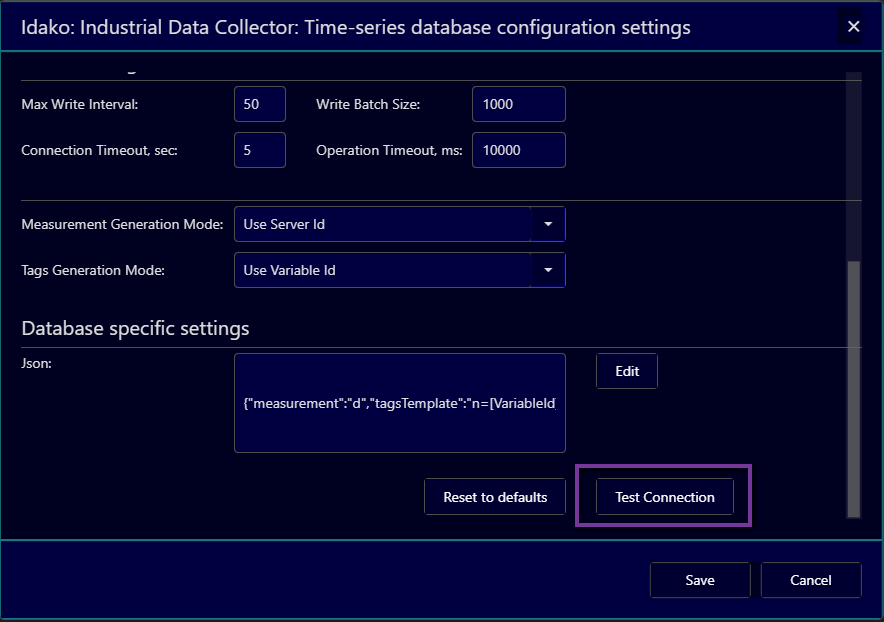This screenshot has width=884, height=622.
Task: Click the Max Write Interval input field
Action: click(260, 104)
